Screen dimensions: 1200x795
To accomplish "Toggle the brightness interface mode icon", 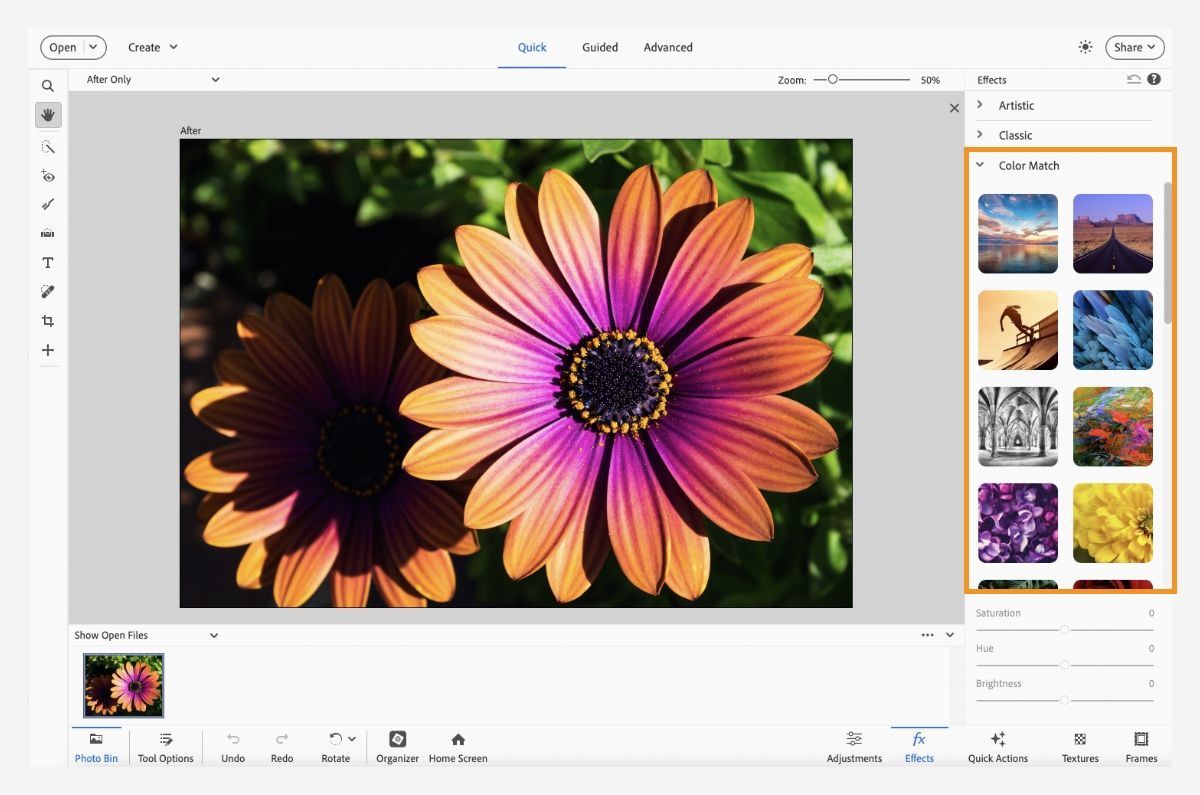I will pos(1085,47).
